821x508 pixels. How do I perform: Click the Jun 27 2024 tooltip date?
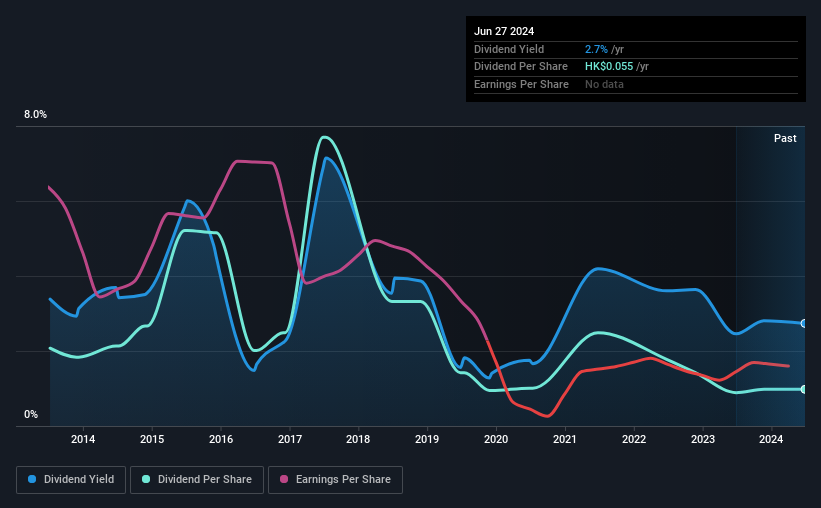pyautogui.click(x=504, y=31)
